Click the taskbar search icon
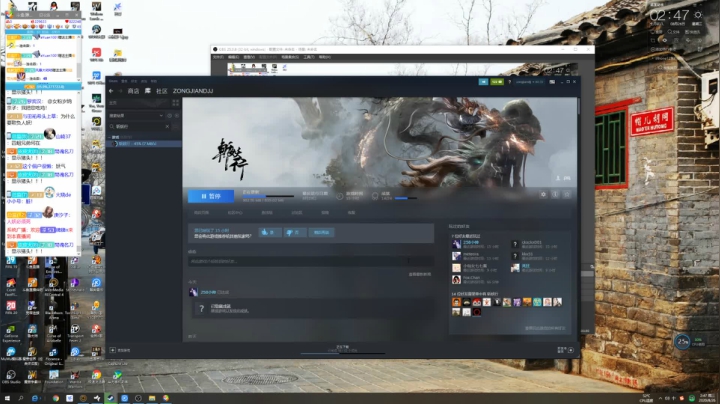Image resolution: width=720 pixels, height=404 pixels. pyautogui.click(x=21, y=398)
